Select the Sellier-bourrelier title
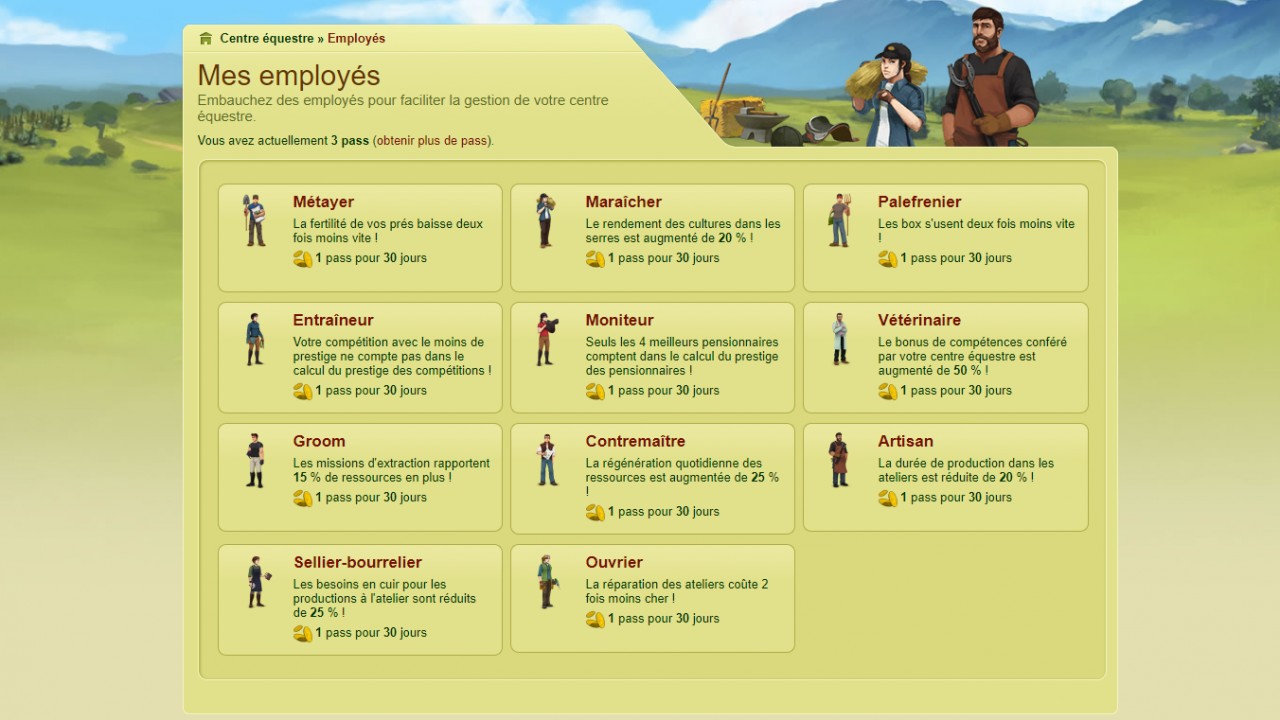The image size is (1280, 720). (357, 562)
